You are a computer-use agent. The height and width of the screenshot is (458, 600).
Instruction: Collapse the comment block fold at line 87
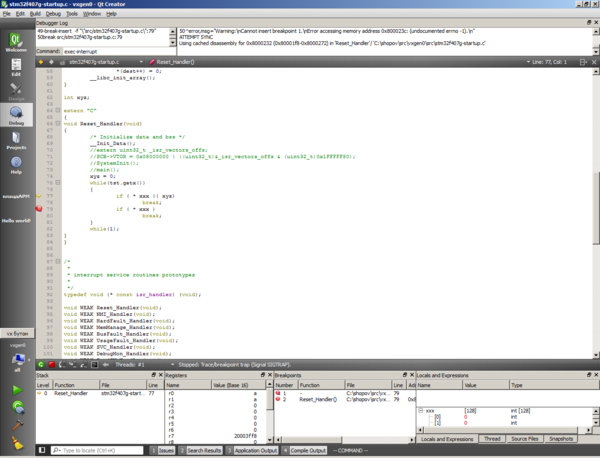(58, 261)
